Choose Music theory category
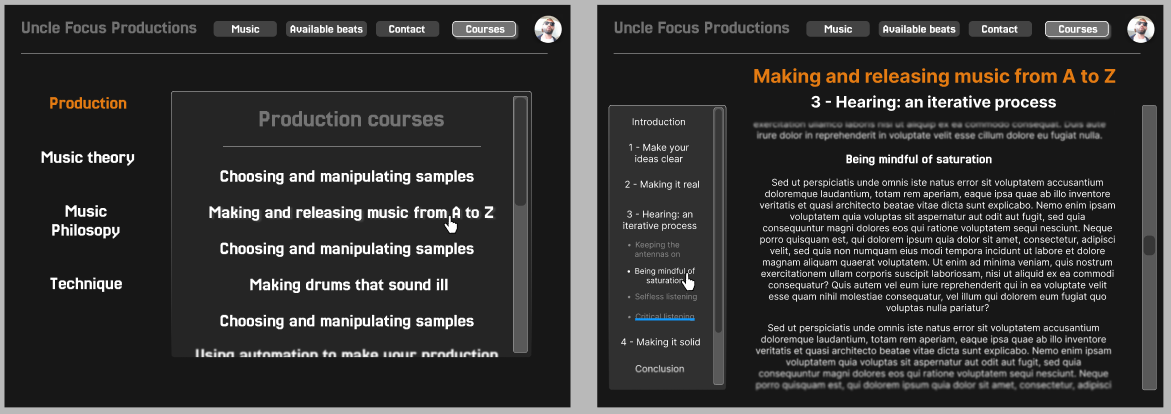 (87, 158)
